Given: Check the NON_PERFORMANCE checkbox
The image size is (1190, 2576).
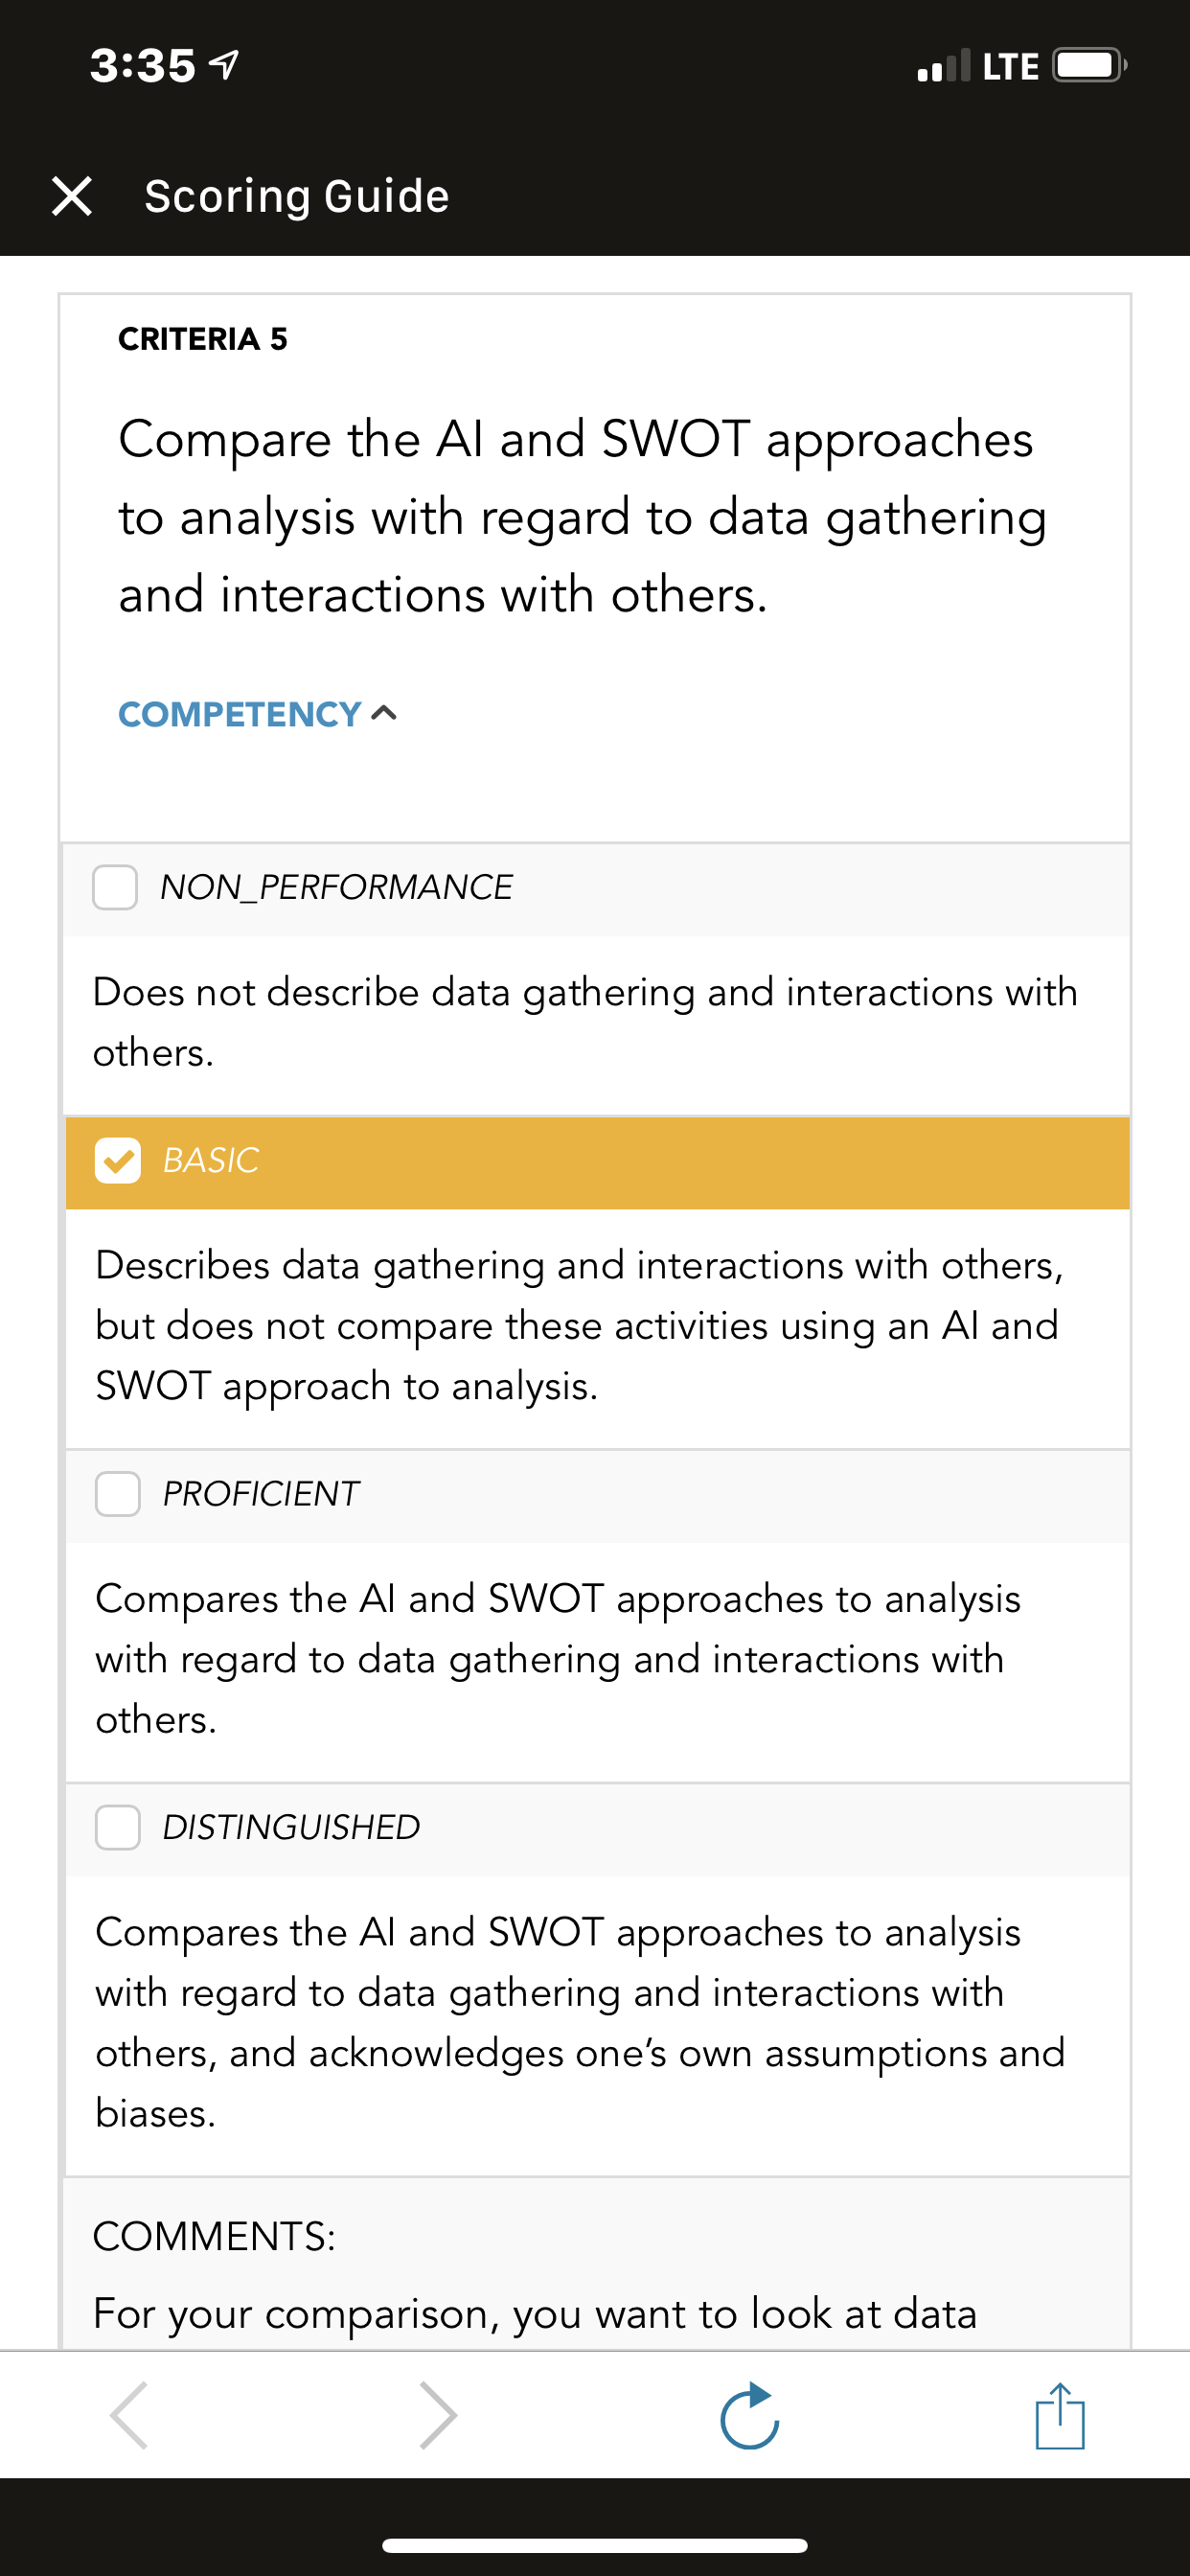Looking at the screenshot, I should coord(115,887).
